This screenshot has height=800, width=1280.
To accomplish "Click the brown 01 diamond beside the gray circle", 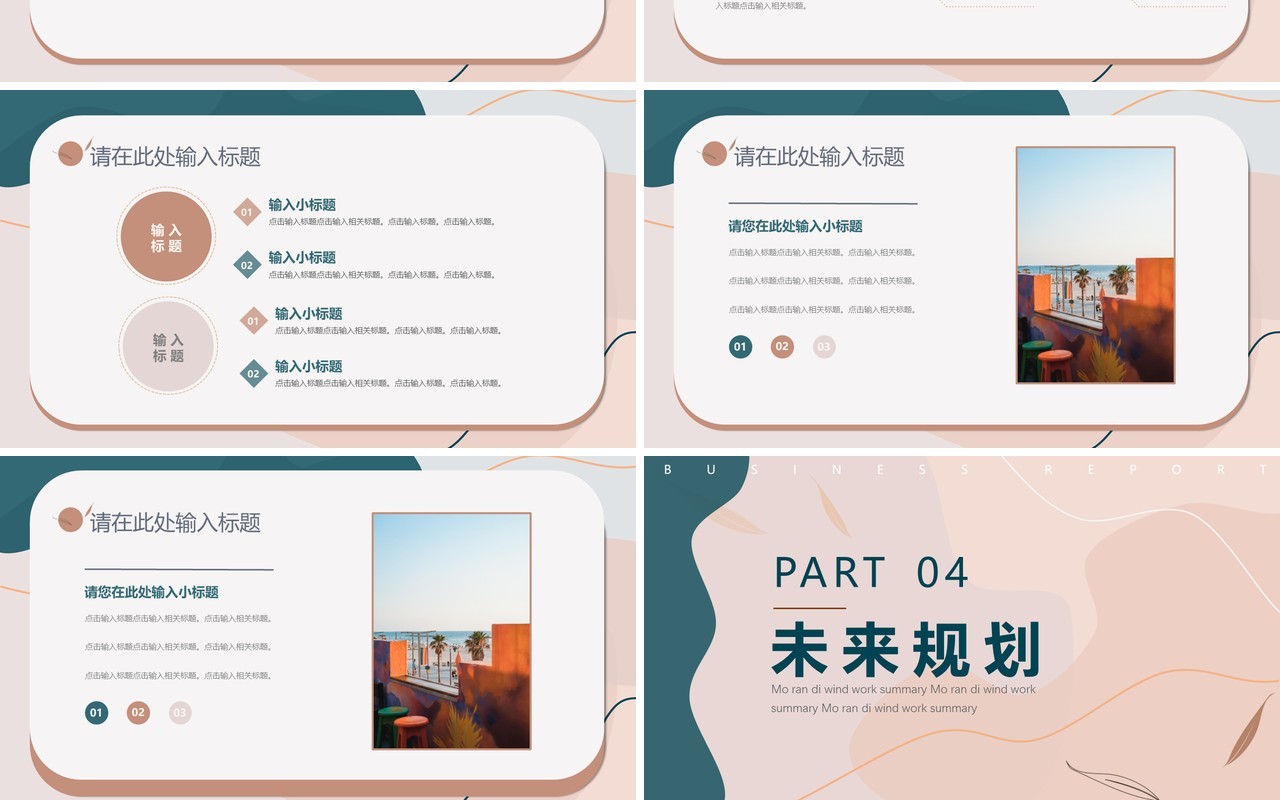I will pos(253,321).
